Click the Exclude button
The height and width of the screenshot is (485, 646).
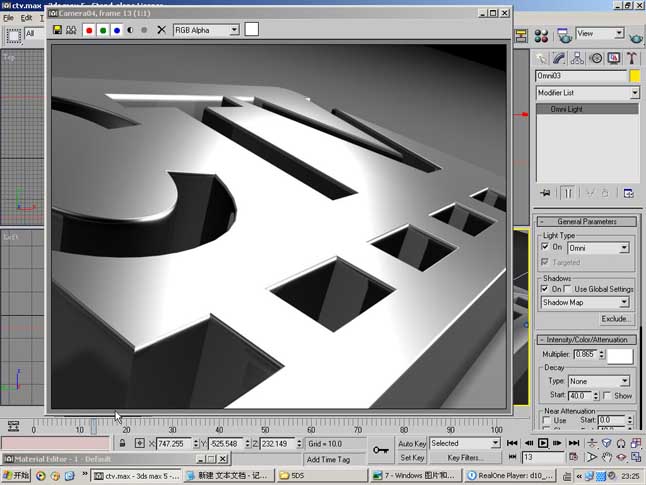[x=614, y=319]
